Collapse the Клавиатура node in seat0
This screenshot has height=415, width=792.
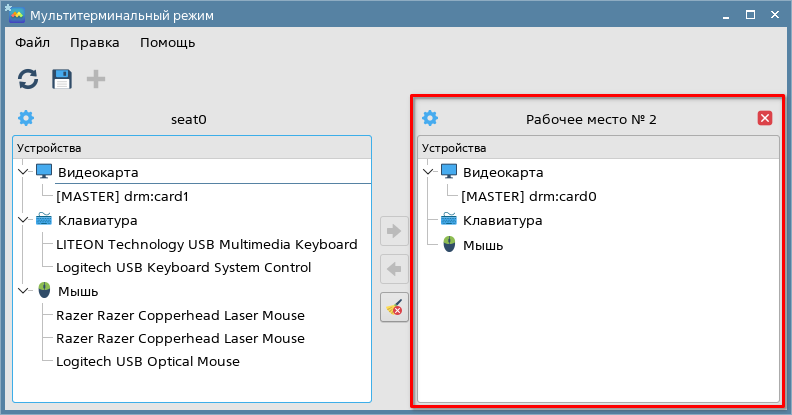tap(24, 220)
